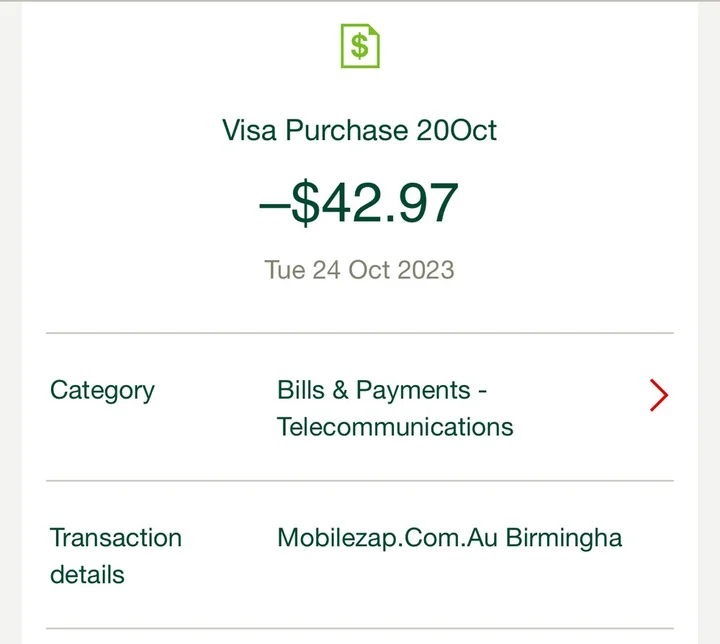Screen dimensions: 720x644
Task: Tap the Category row label
Action: pyautogui.click(x=102, y=390)
